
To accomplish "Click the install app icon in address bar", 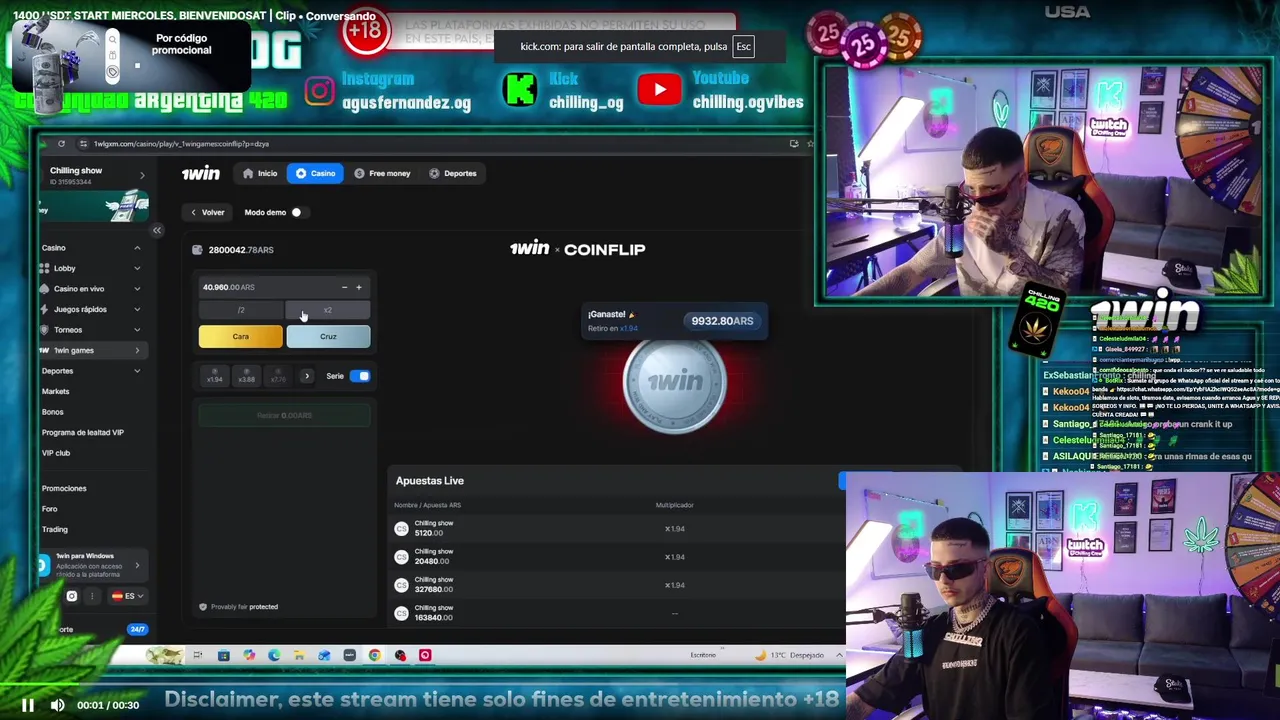I will click(x=794, y=144).
